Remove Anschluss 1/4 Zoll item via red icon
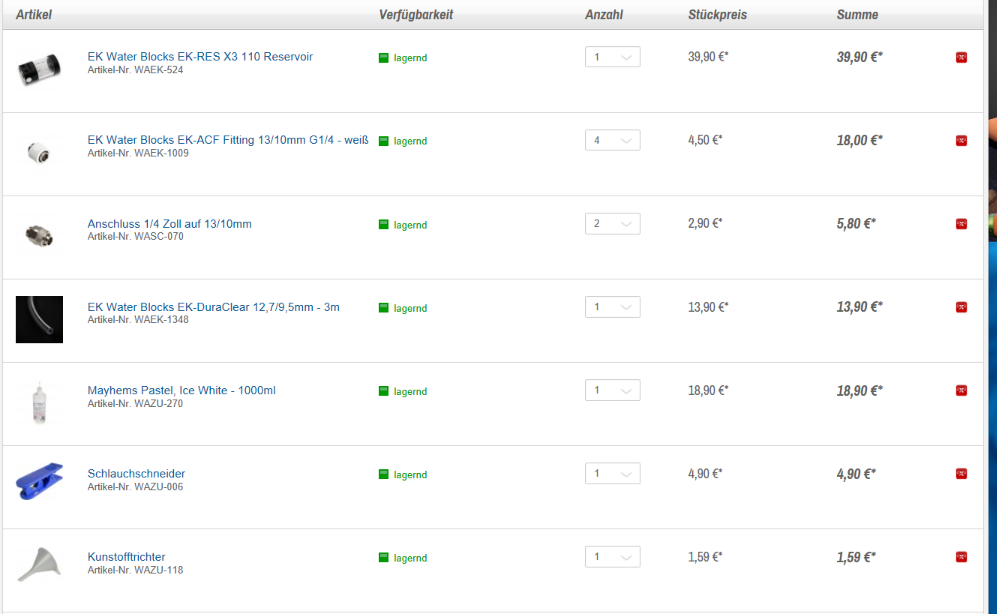 [961, 224]
